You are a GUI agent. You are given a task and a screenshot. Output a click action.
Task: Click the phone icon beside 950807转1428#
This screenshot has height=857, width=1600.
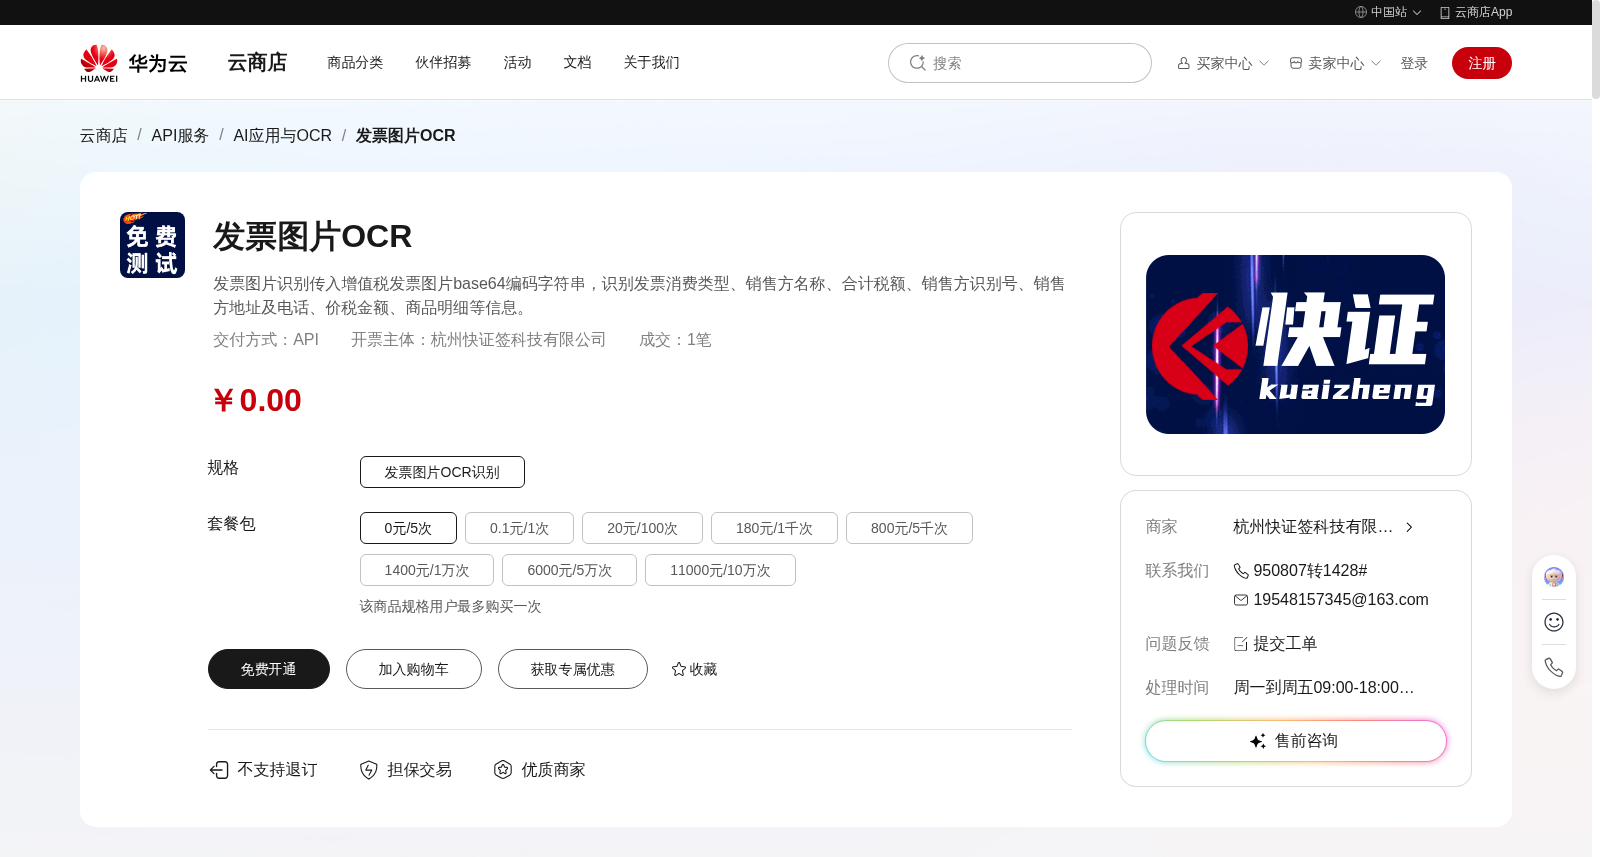pos(1241,571)
